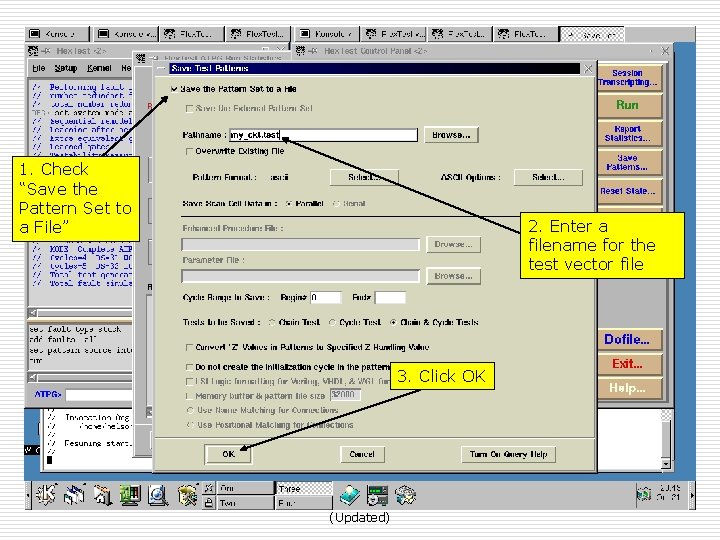Click Reset State in Control Panel
The width and height of the screenshot is (720, 540).
pos(630,191)
